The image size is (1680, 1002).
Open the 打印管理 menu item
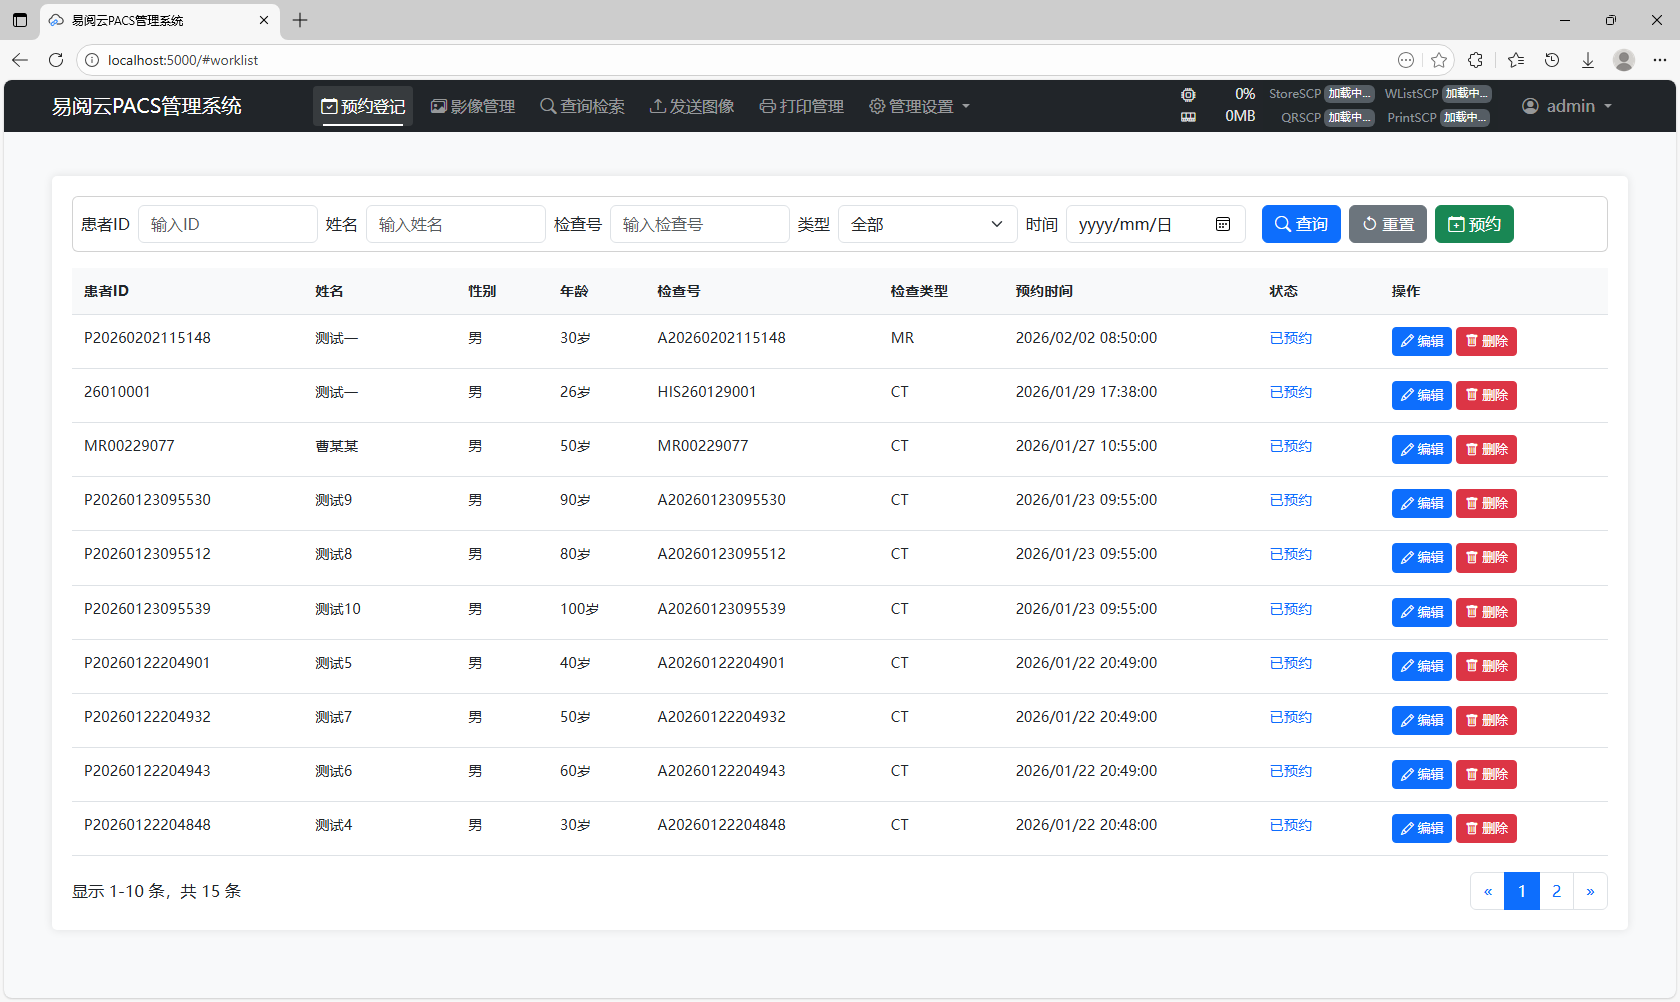click(802, 106)
